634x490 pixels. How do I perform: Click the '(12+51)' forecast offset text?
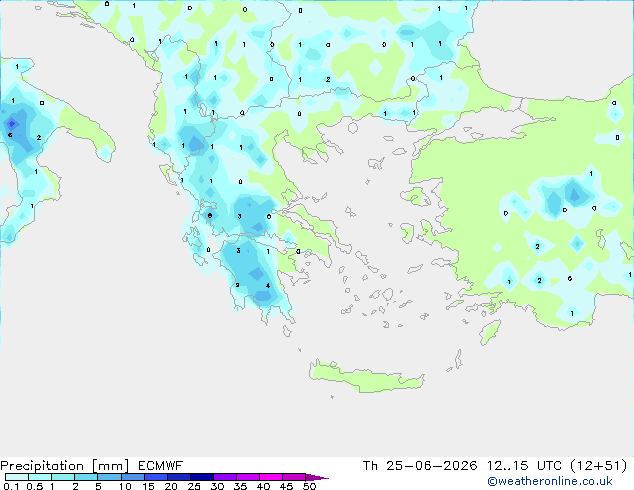598,466
